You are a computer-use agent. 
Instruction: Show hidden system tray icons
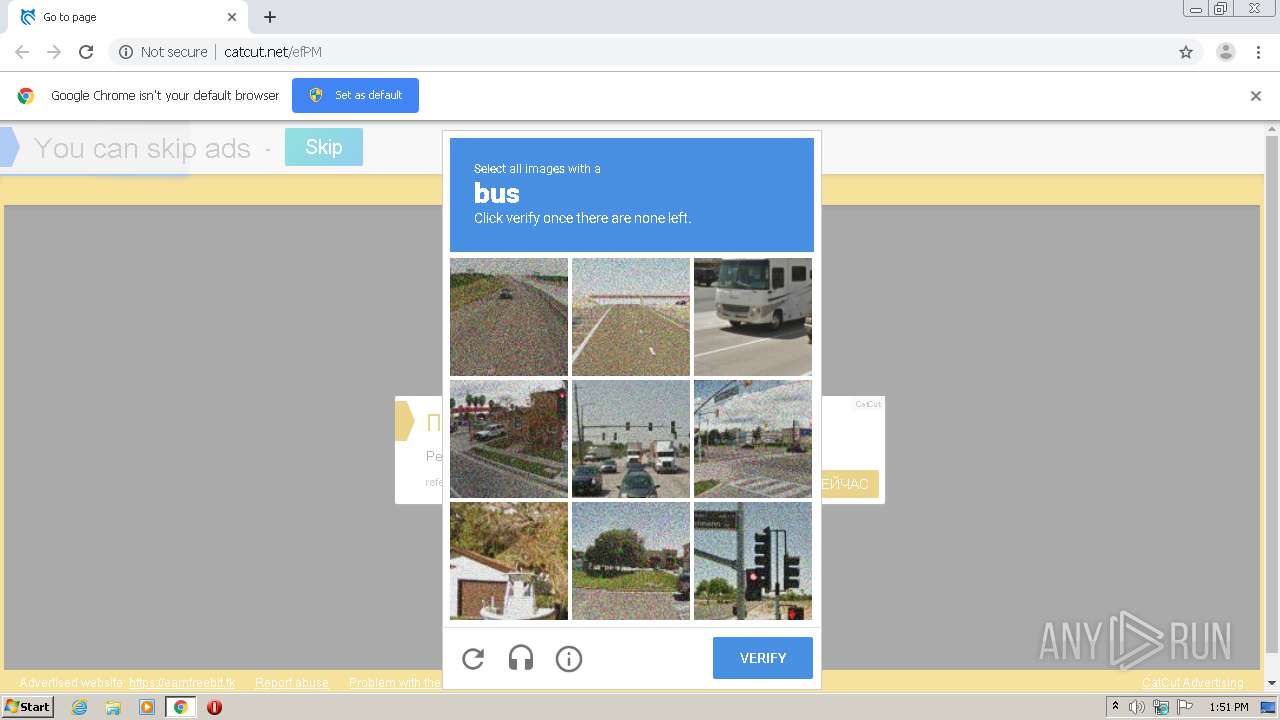coord(1115,707)
